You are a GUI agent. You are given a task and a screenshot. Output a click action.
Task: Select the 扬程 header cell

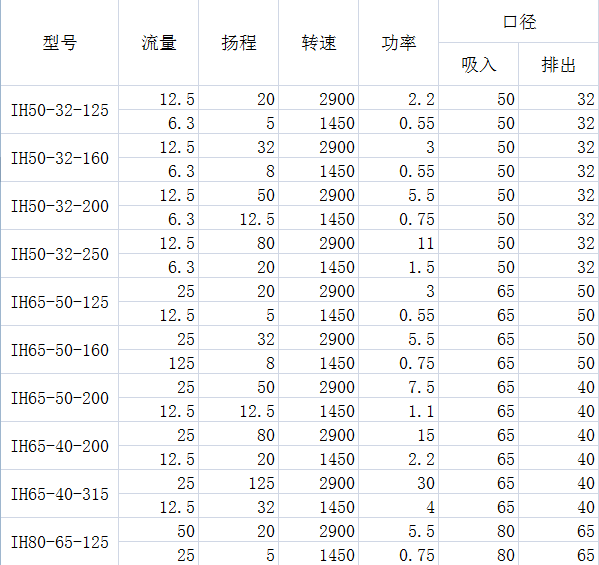(239, 42)
